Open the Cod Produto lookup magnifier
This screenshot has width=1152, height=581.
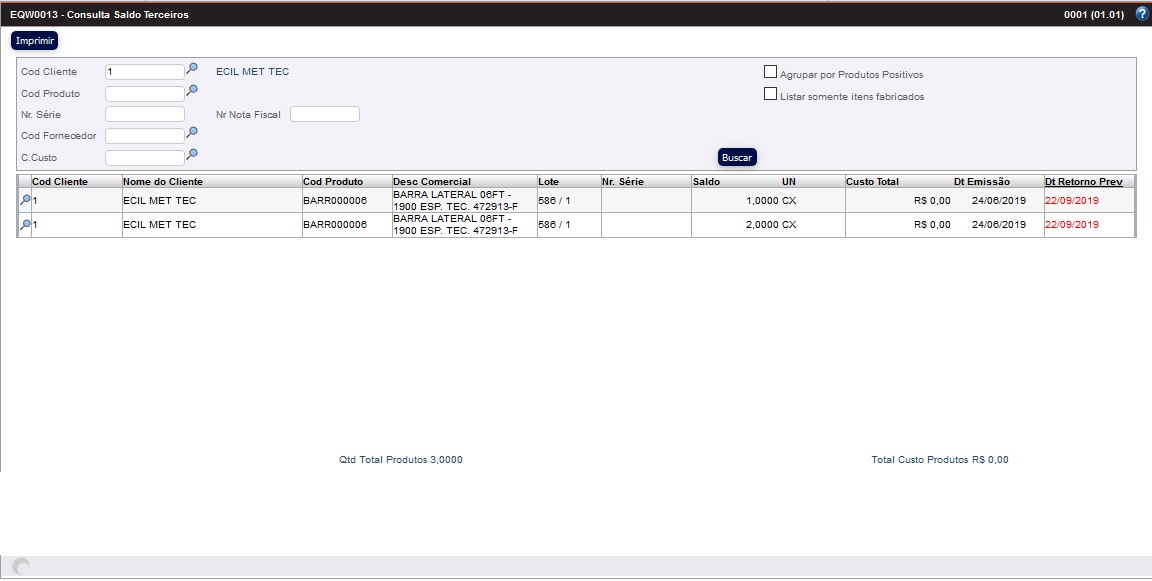(x=192, y=91)
